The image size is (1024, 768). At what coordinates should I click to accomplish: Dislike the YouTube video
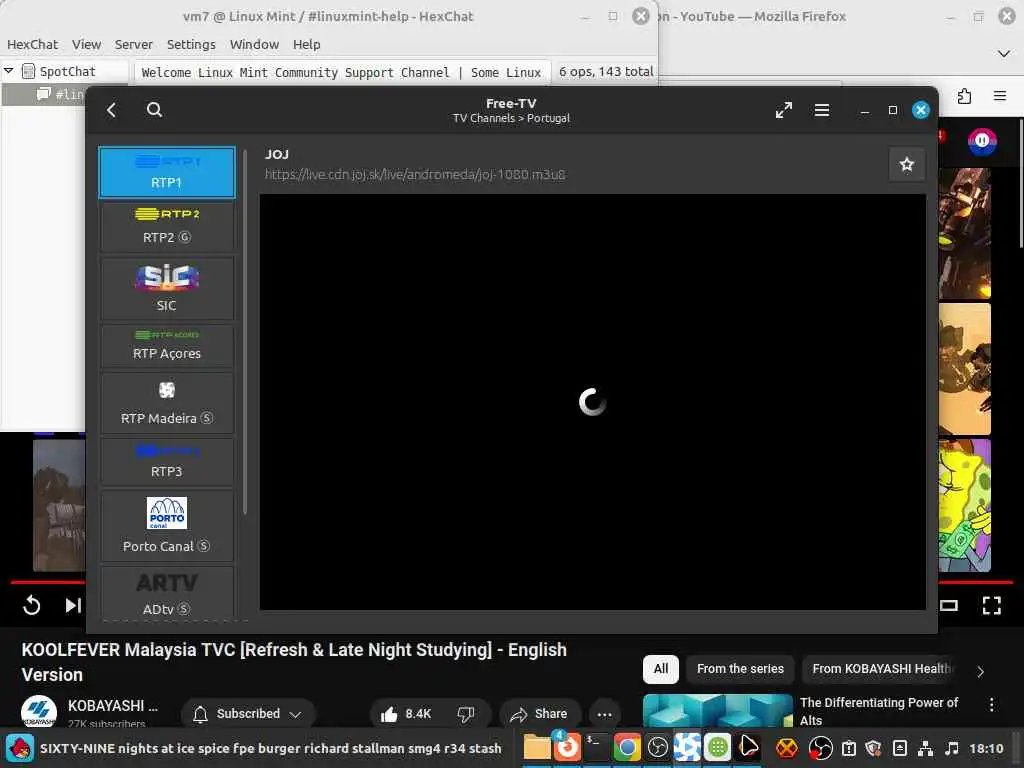(466, 714)
